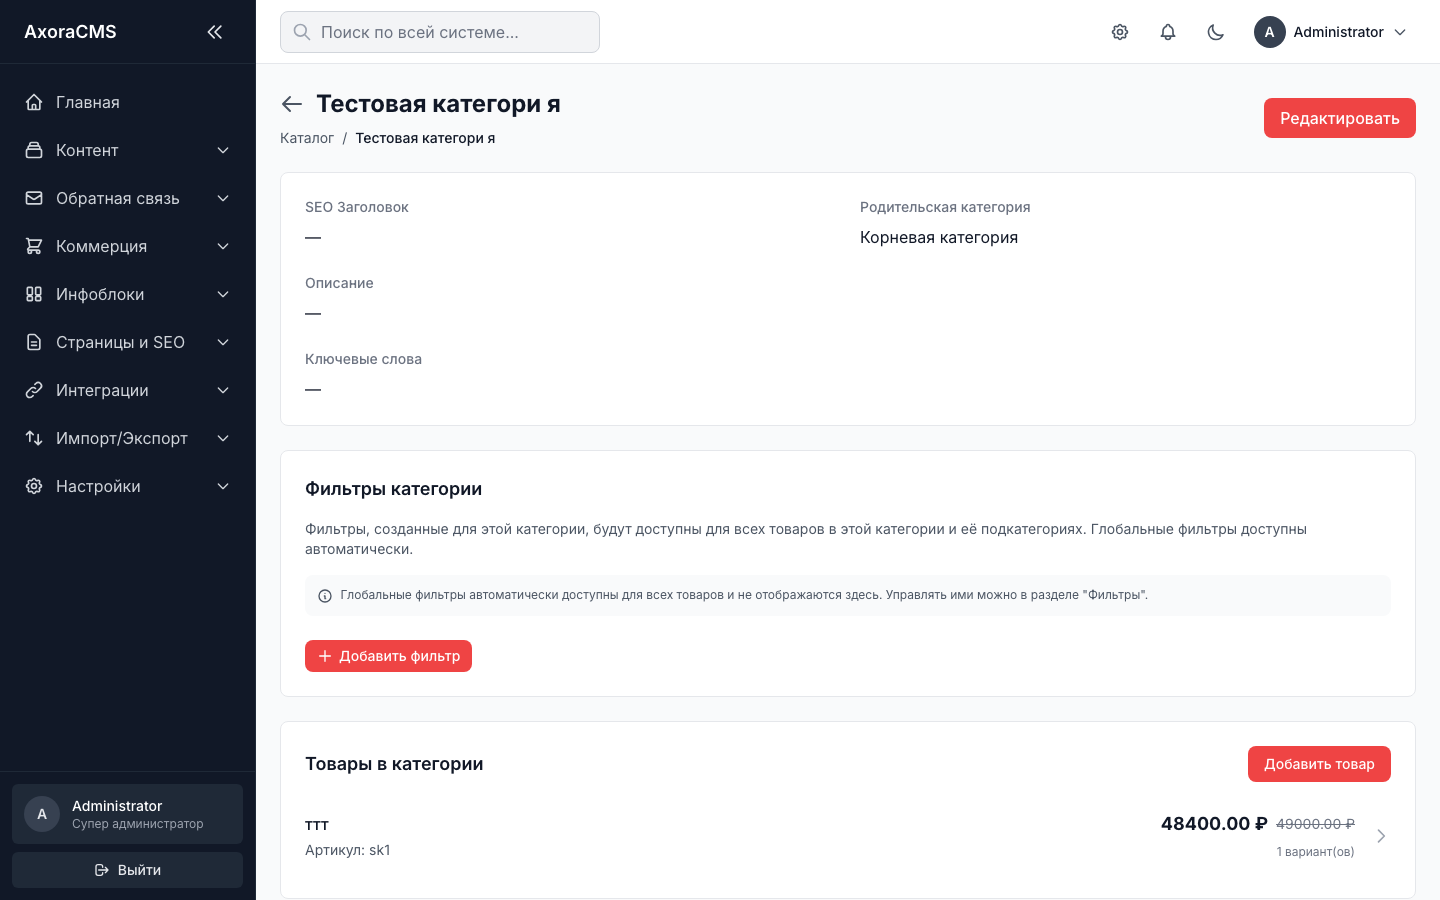Viewport: 1440px width, 900px height.
Task: Click the envelope icon for Обратная связь
Action: click(34, 198)
